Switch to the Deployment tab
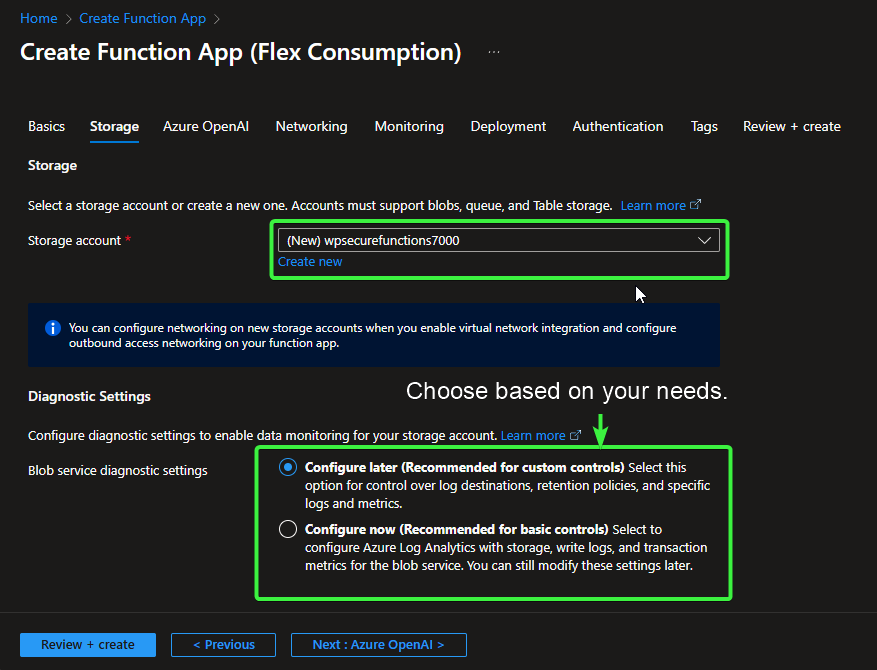Screen dimensions: 877x670 pyautogui.click(x=508, y=126)
